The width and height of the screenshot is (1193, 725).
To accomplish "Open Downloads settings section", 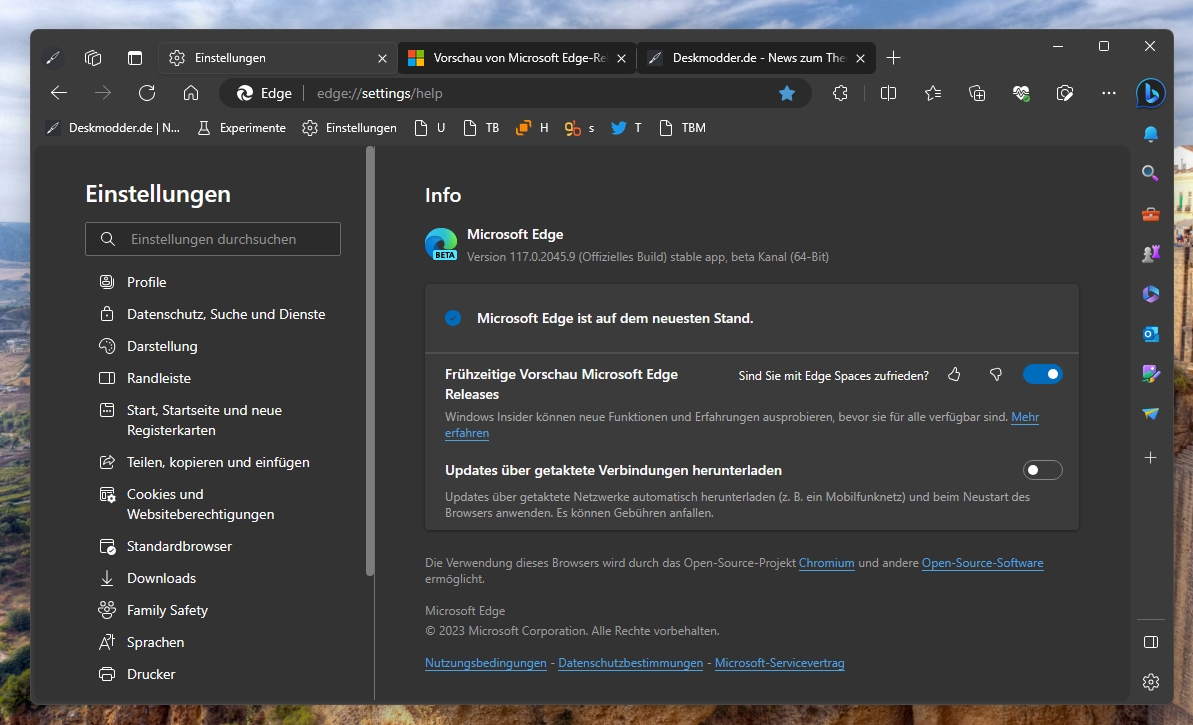I will [x=148, y=578].
